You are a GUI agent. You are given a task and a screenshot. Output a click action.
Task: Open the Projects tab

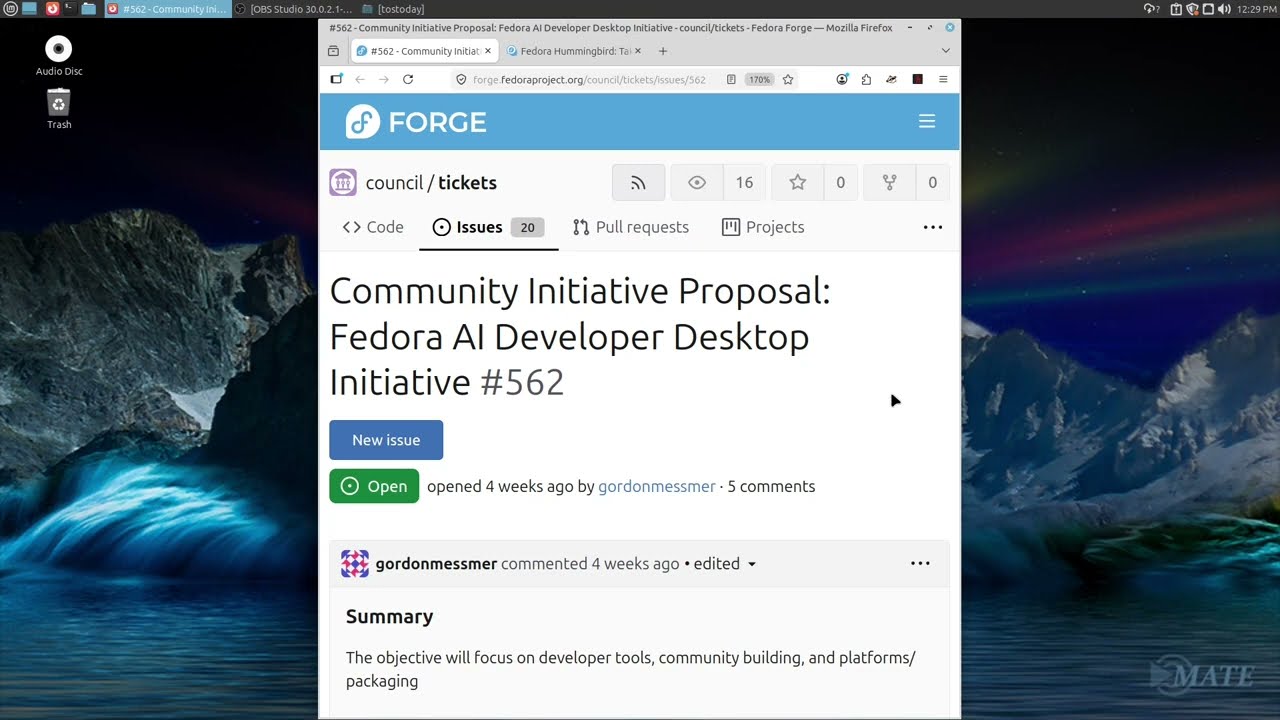tap(763, 227)
